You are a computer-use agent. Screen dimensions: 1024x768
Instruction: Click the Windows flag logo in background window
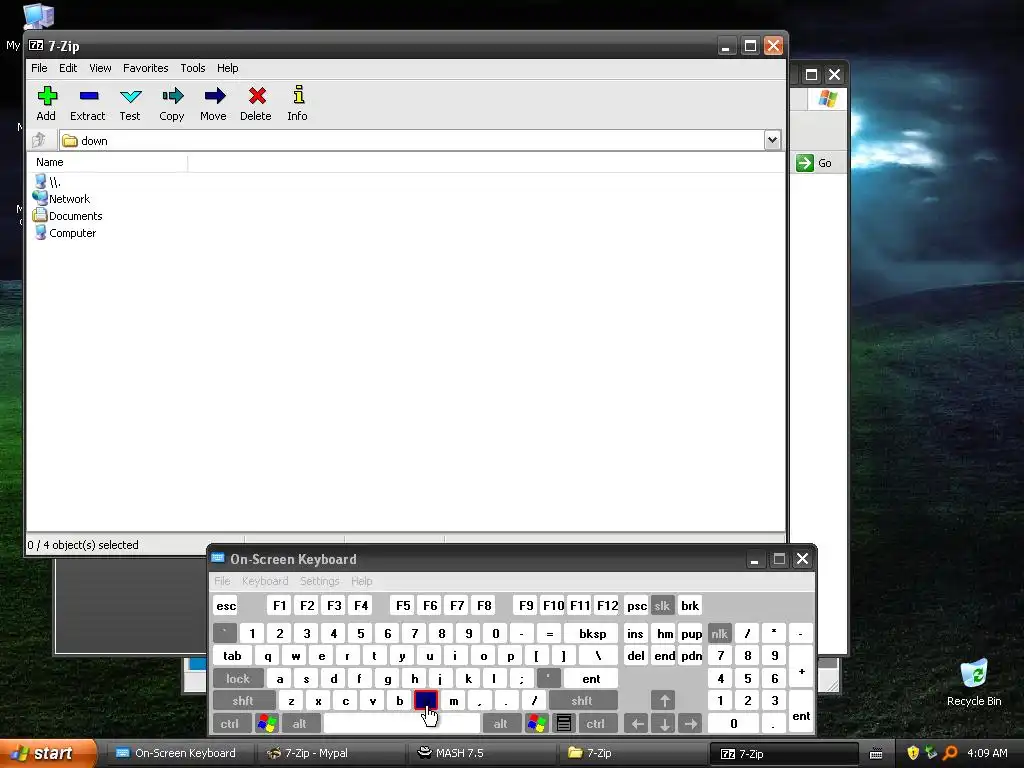827,99
